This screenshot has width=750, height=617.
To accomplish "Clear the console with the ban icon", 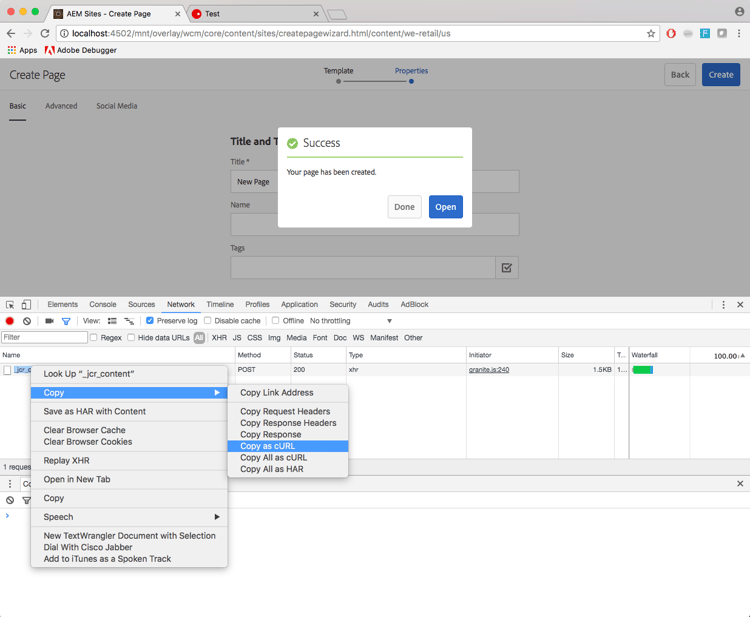I will [x=10, y=500].
